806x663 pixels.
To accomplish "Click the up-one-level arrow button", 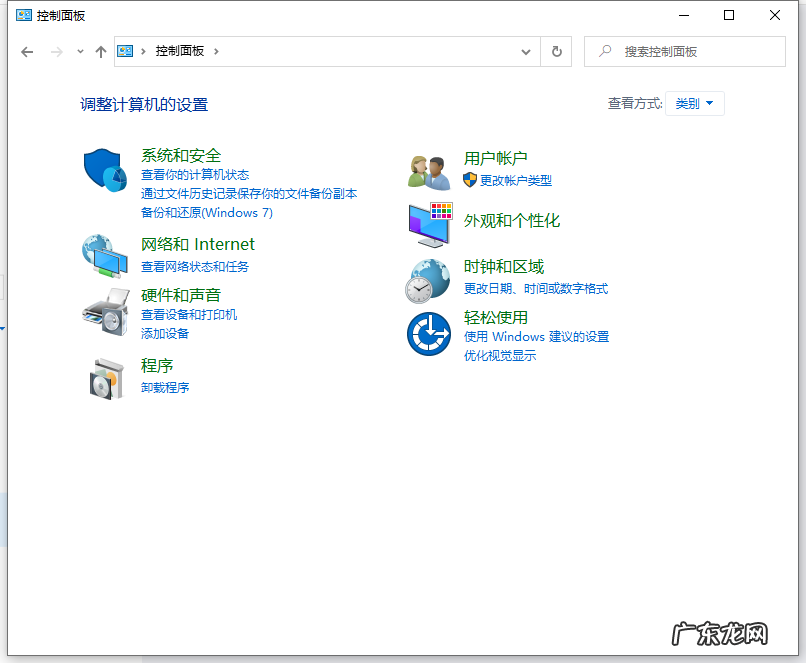I will coord(100,51).
